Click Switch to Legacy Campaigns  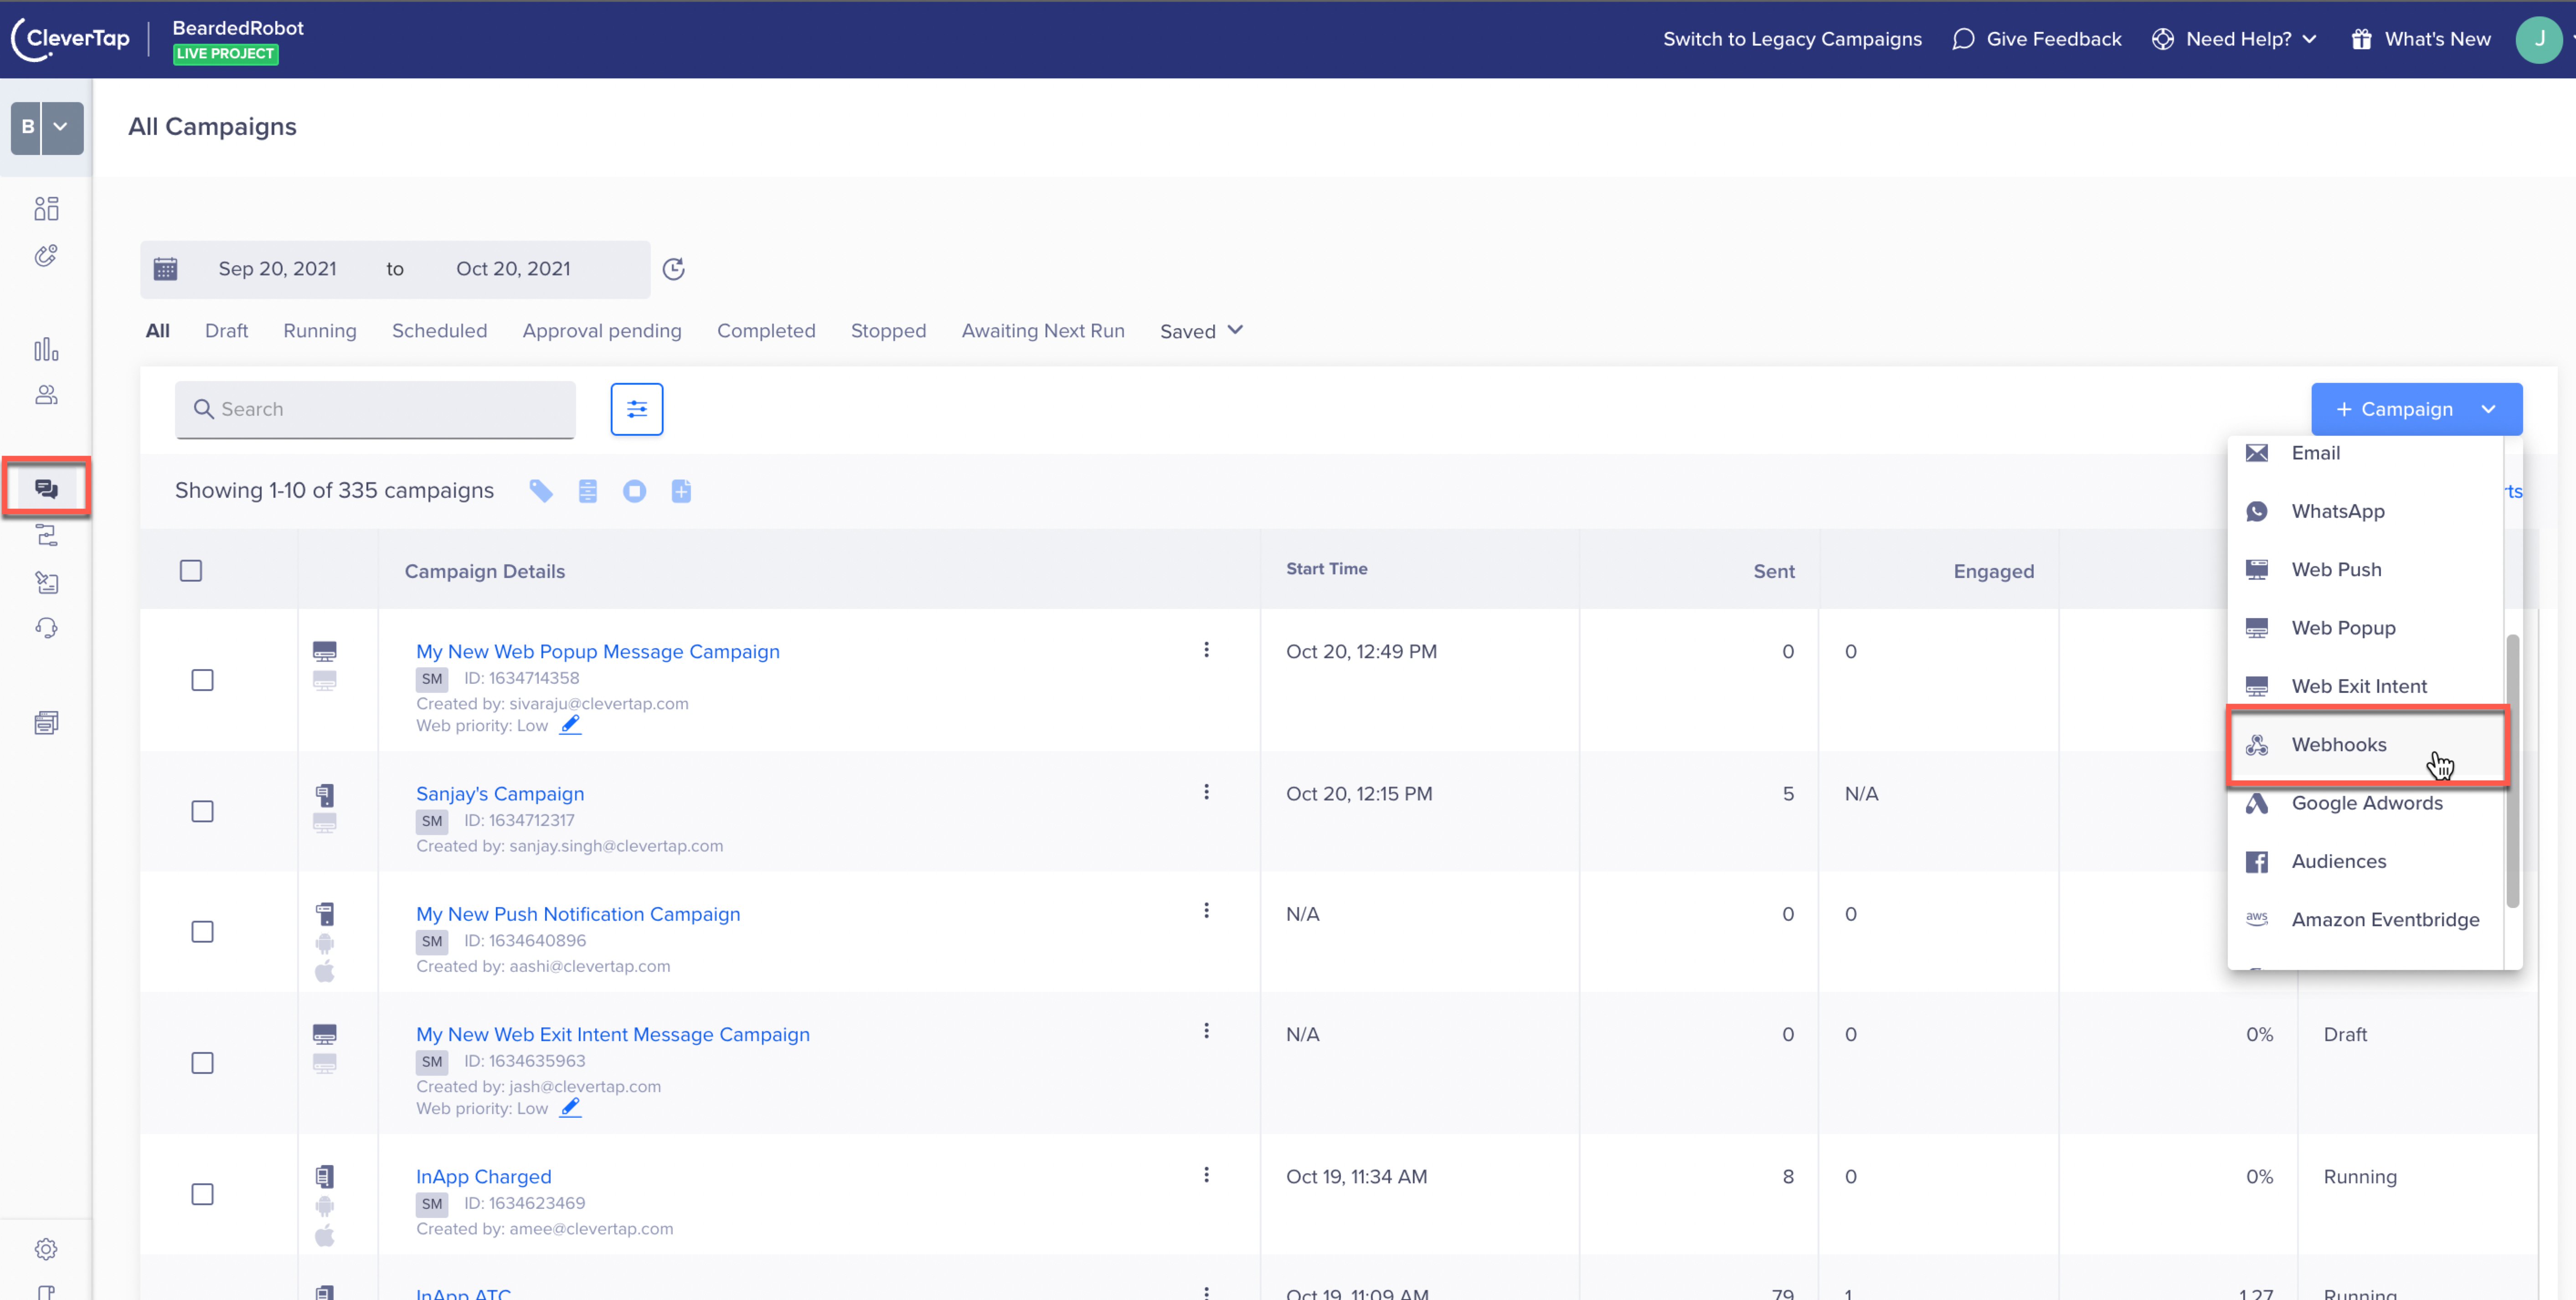[x=1792, y=39]
